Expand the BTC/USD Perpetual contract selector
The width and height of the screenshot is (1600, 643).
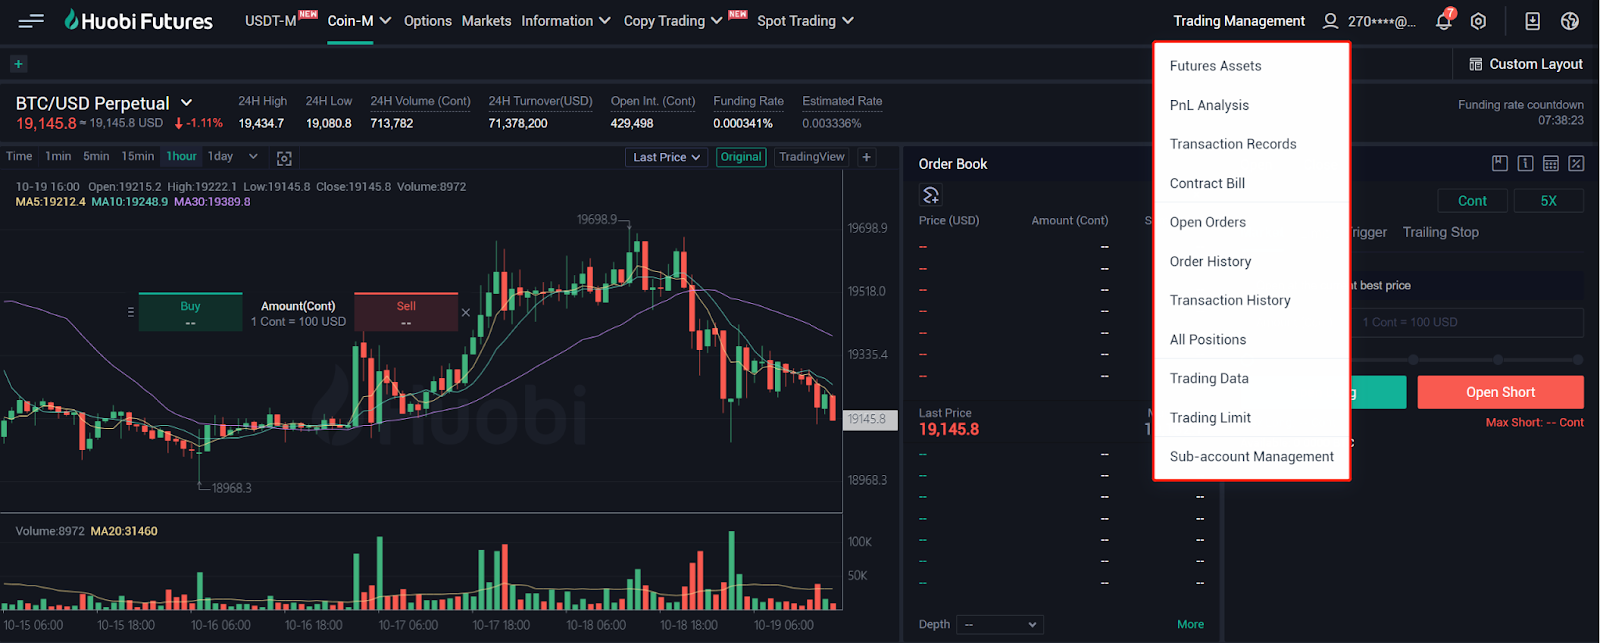(x=186, y=103)
